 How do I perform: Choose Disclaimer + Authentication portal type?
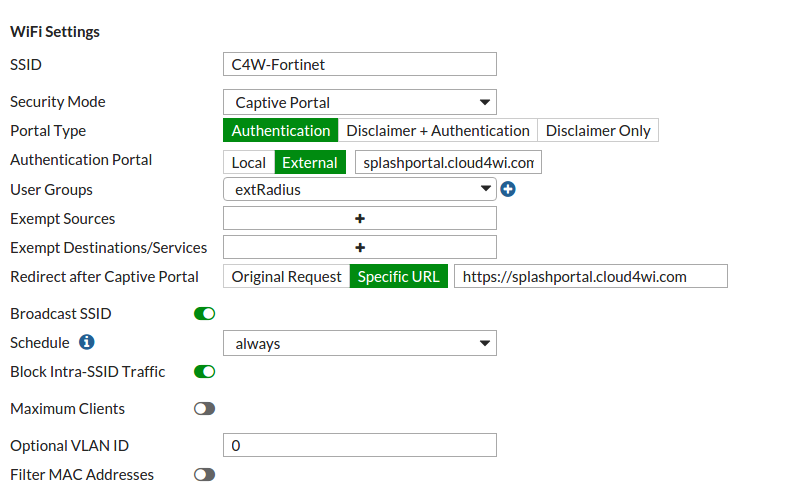[437, 131]
